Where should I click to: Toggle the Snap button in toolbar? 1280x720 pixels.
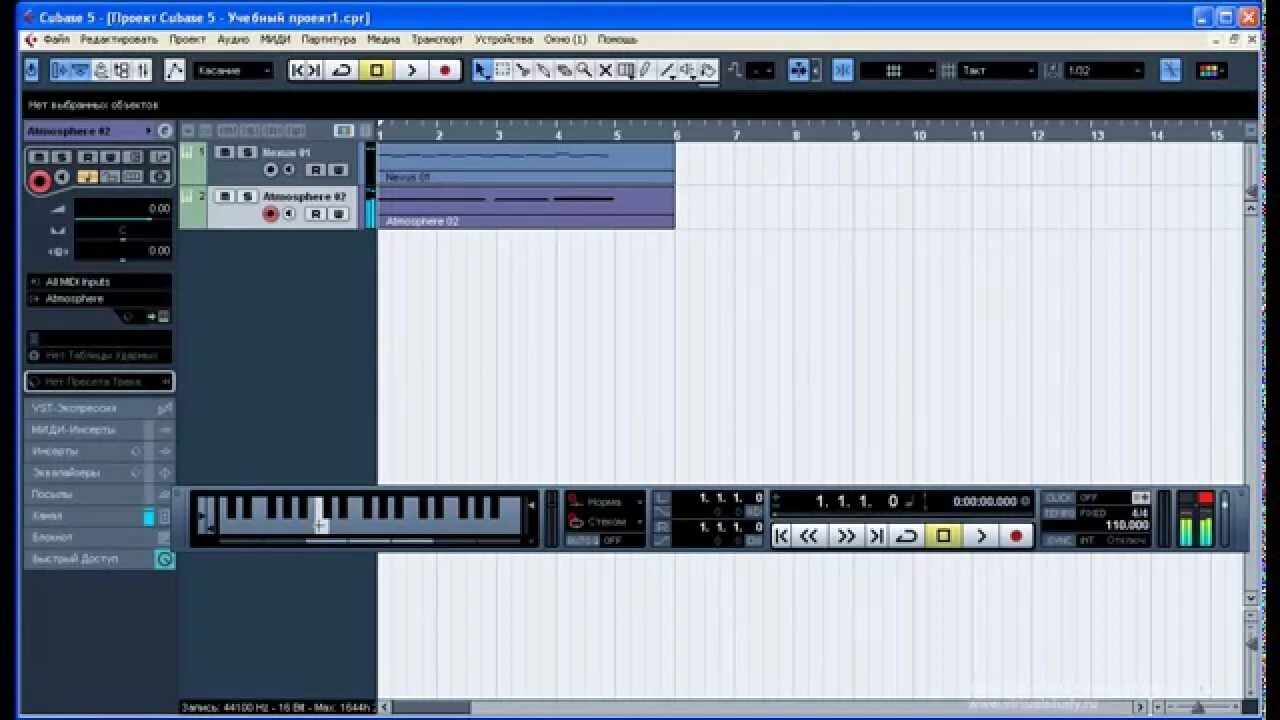point(842,70)
